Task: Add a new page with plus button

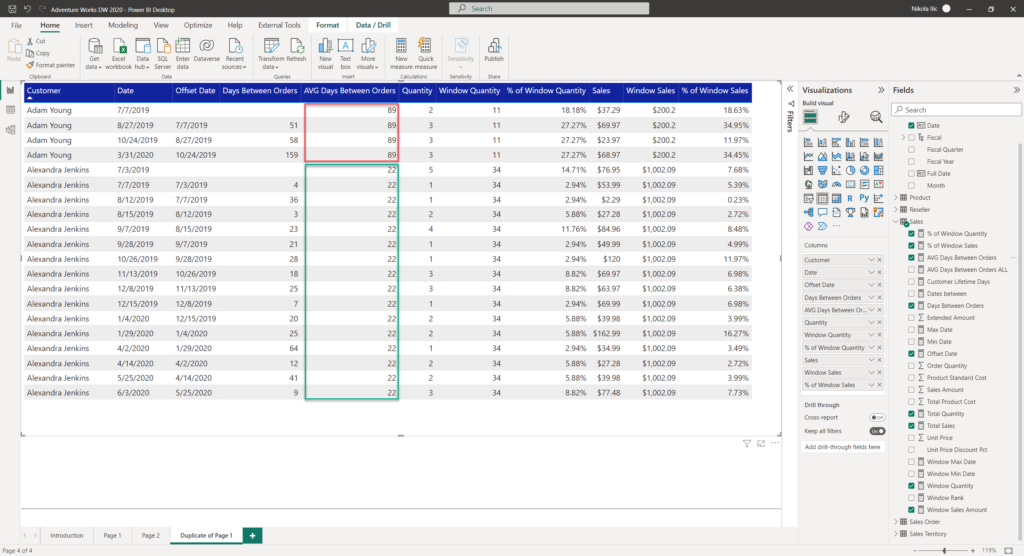Action: [x=252, y=535]
